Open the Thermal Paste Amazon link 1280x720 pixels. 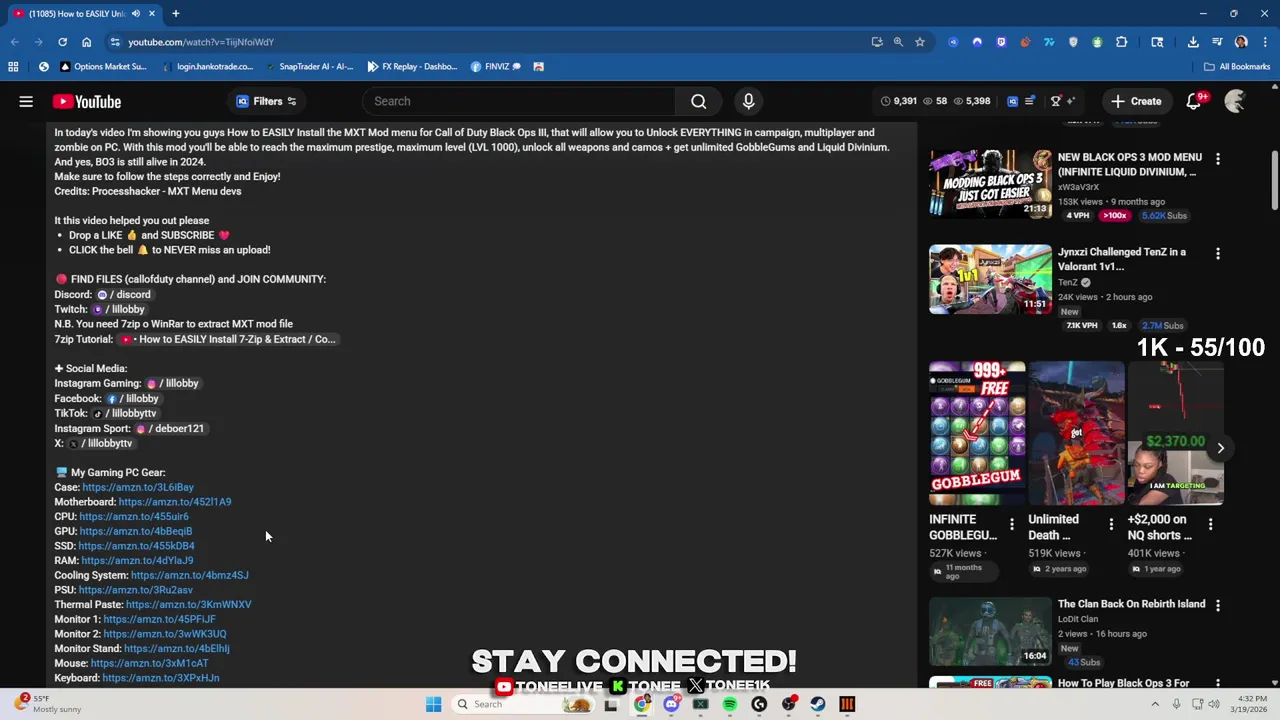click(x=189, y=604)
